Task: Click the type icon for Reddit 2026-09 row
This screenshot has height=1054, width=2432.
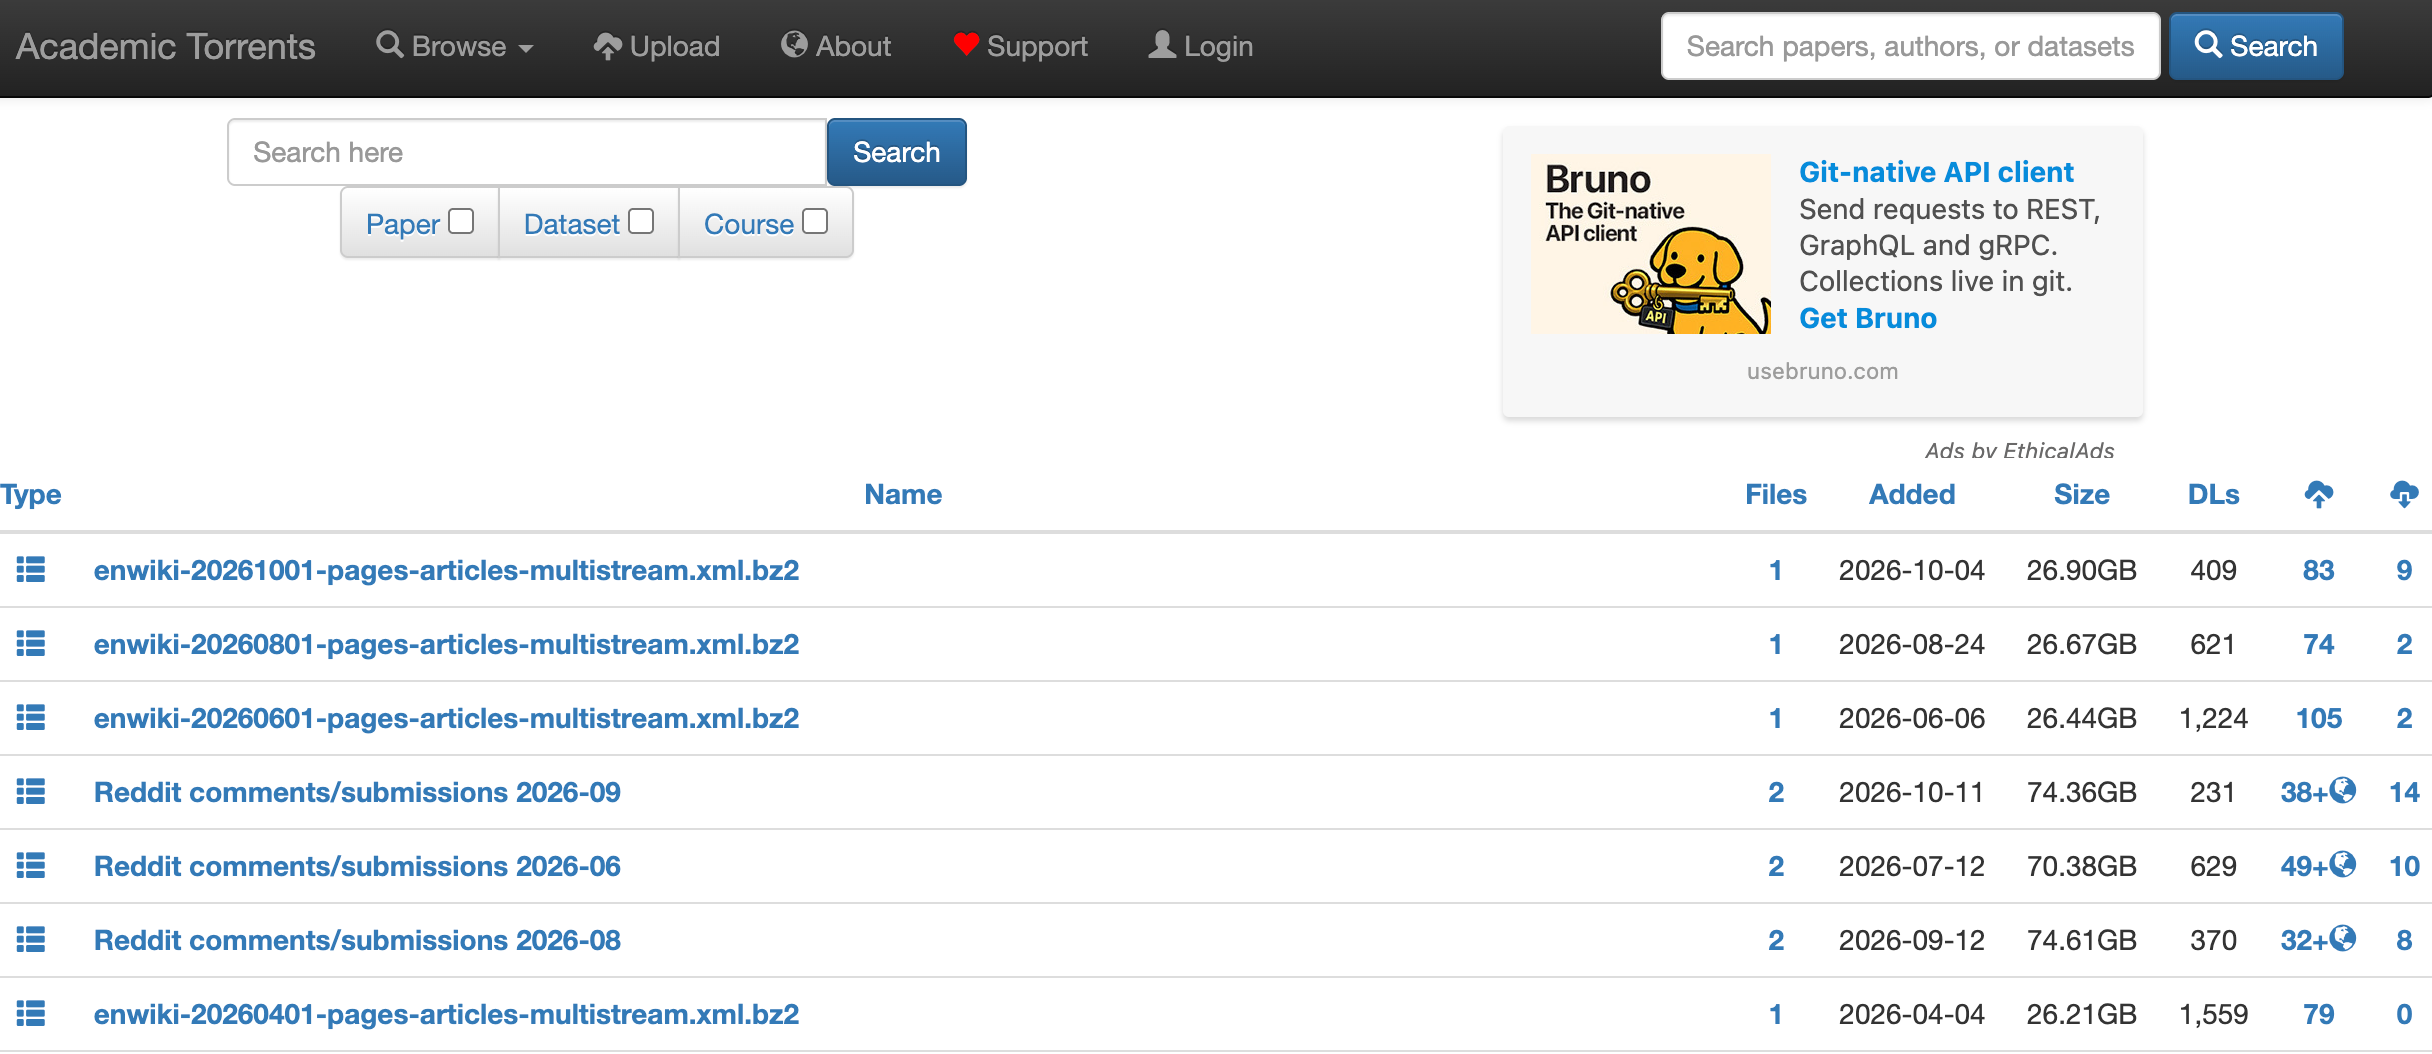Action: tap(31, 792)
